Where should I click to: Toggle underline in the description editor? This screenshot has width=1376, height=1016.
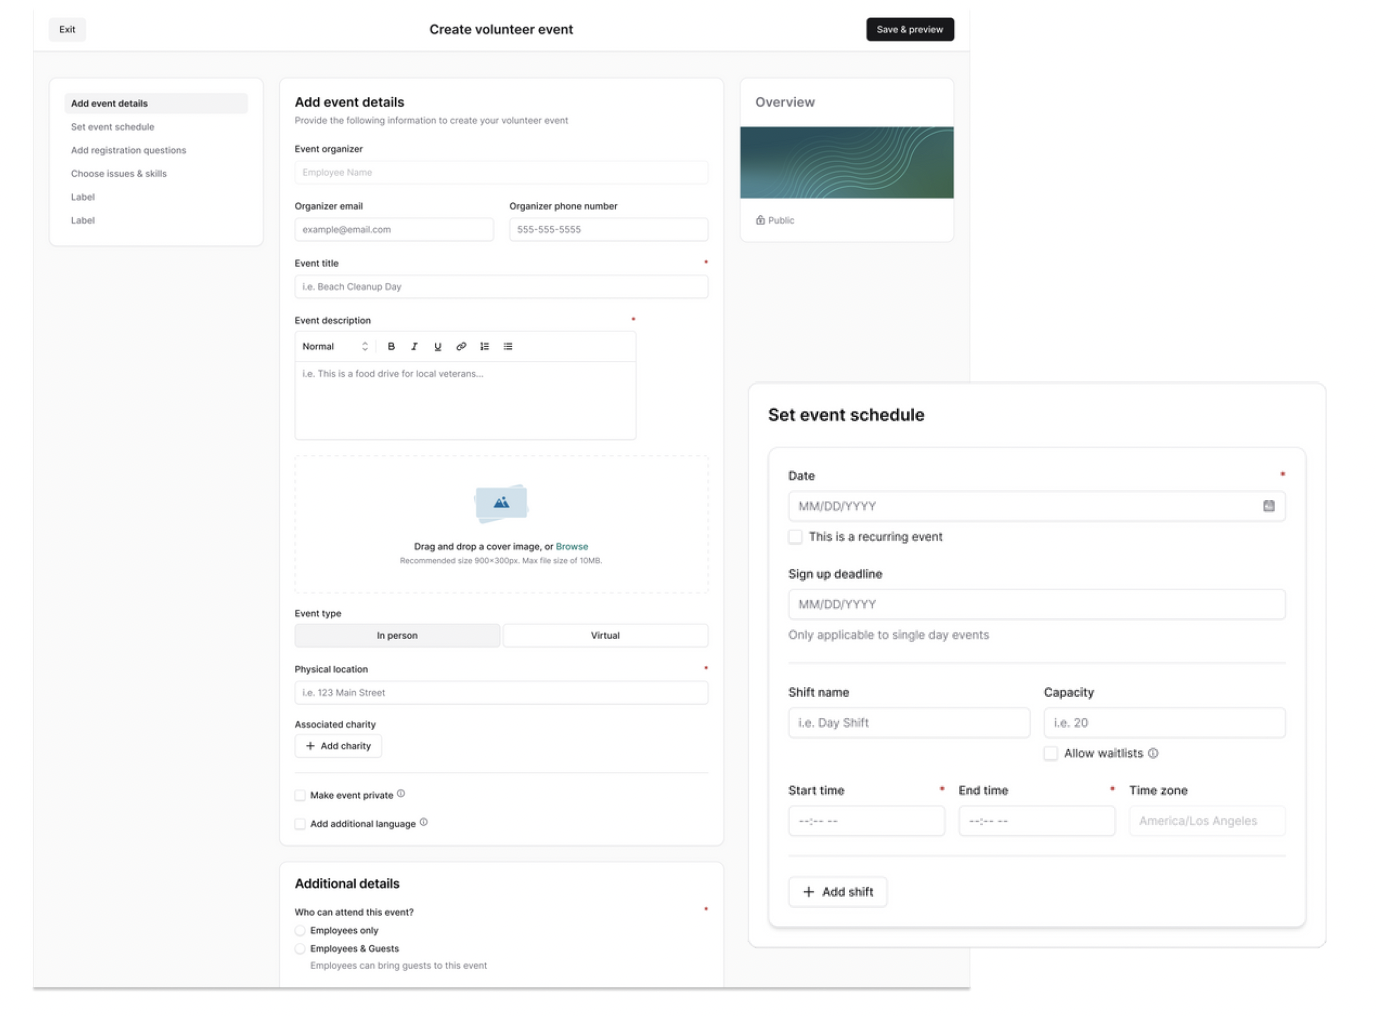click(437, 347)
